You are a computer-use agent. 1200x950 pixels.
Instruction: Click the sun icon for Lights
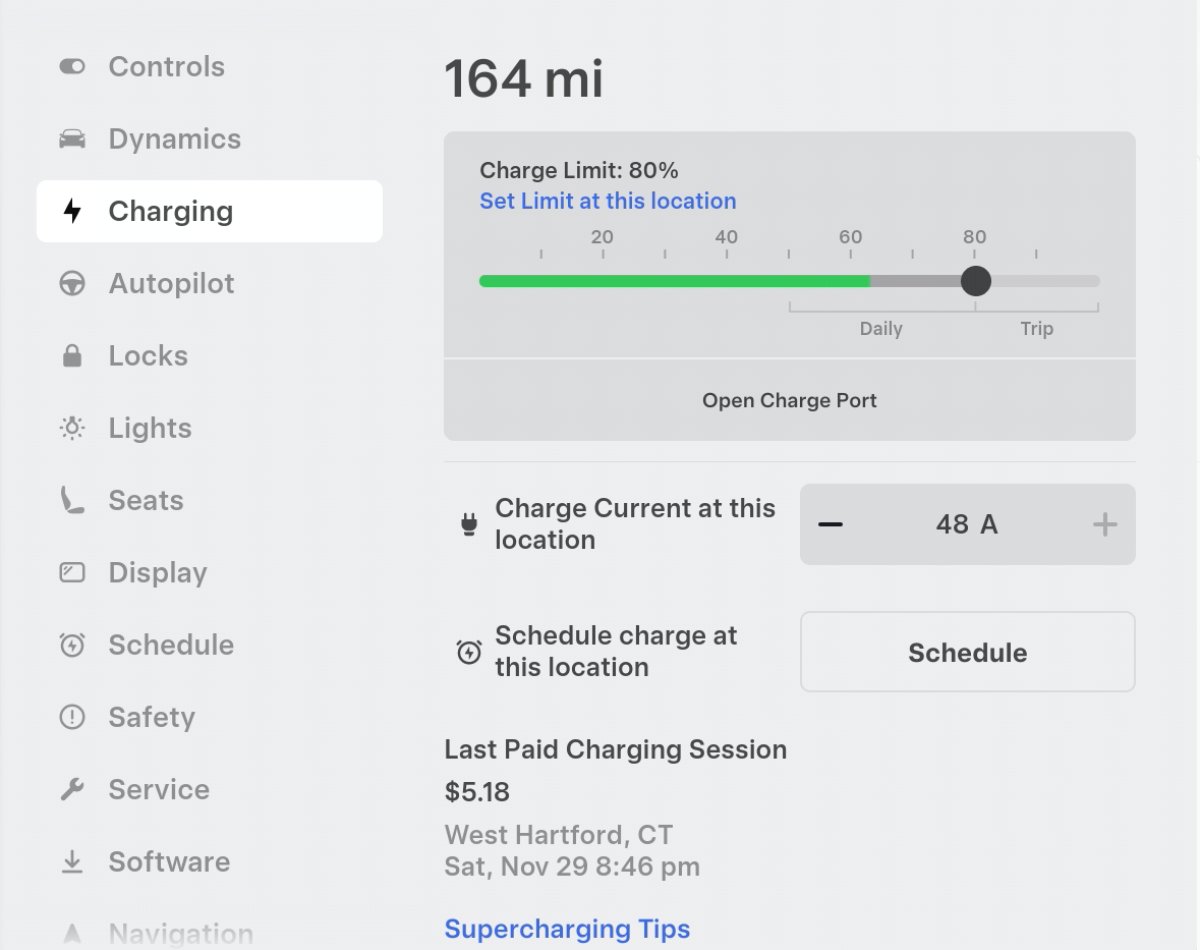coord(72,428)
